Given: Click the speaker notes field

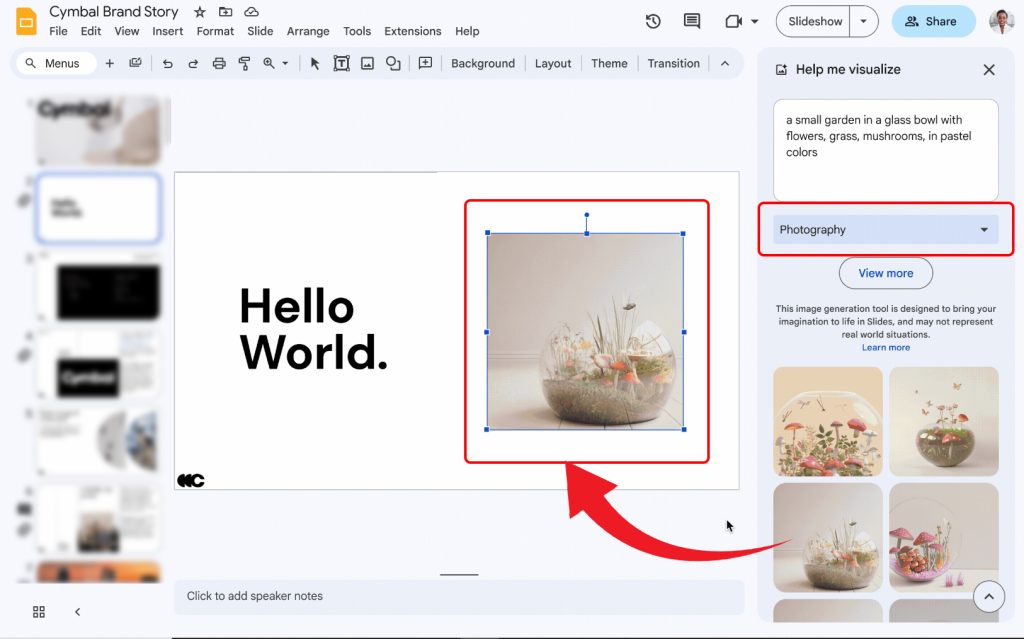Looking at the screenshot, I should pos(459,596).
